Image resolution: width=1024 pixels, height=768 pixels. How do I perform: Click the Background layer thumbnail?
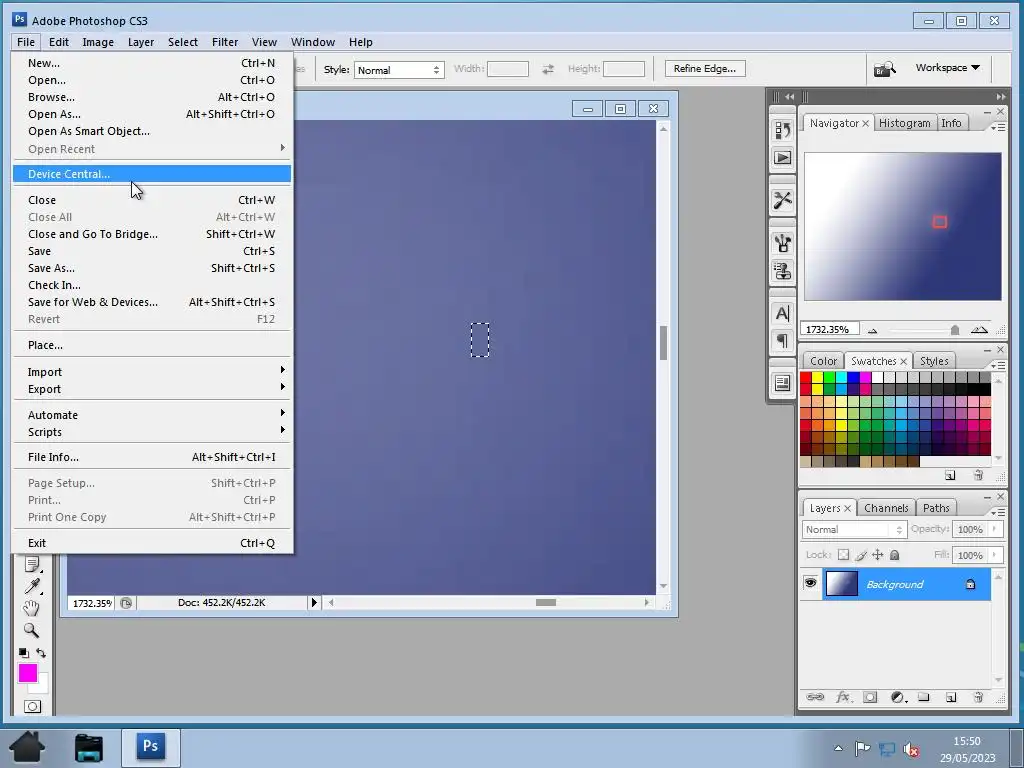[842, 584]
